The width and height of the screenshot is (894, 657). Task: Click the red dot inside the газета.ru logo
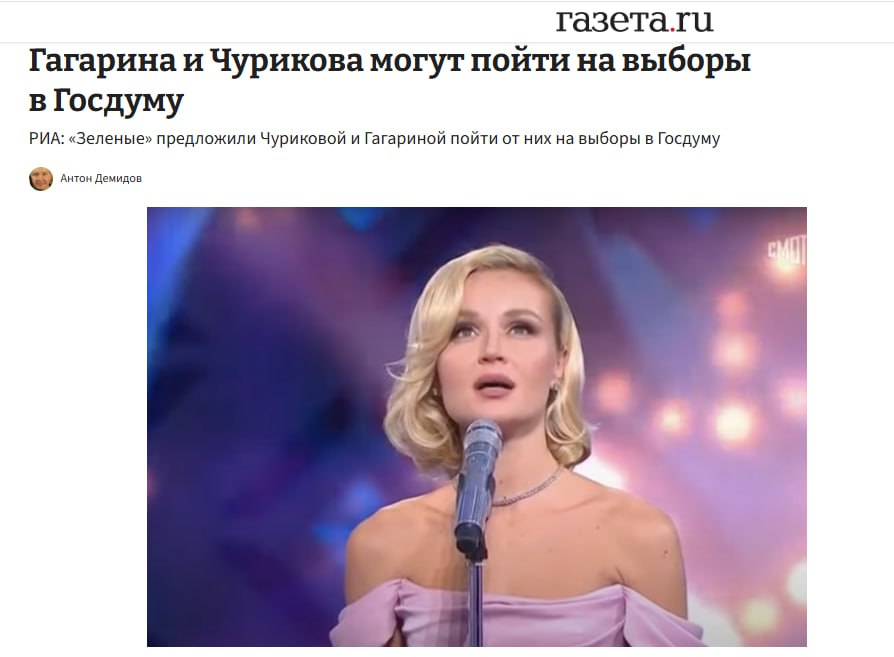(673, 29)
